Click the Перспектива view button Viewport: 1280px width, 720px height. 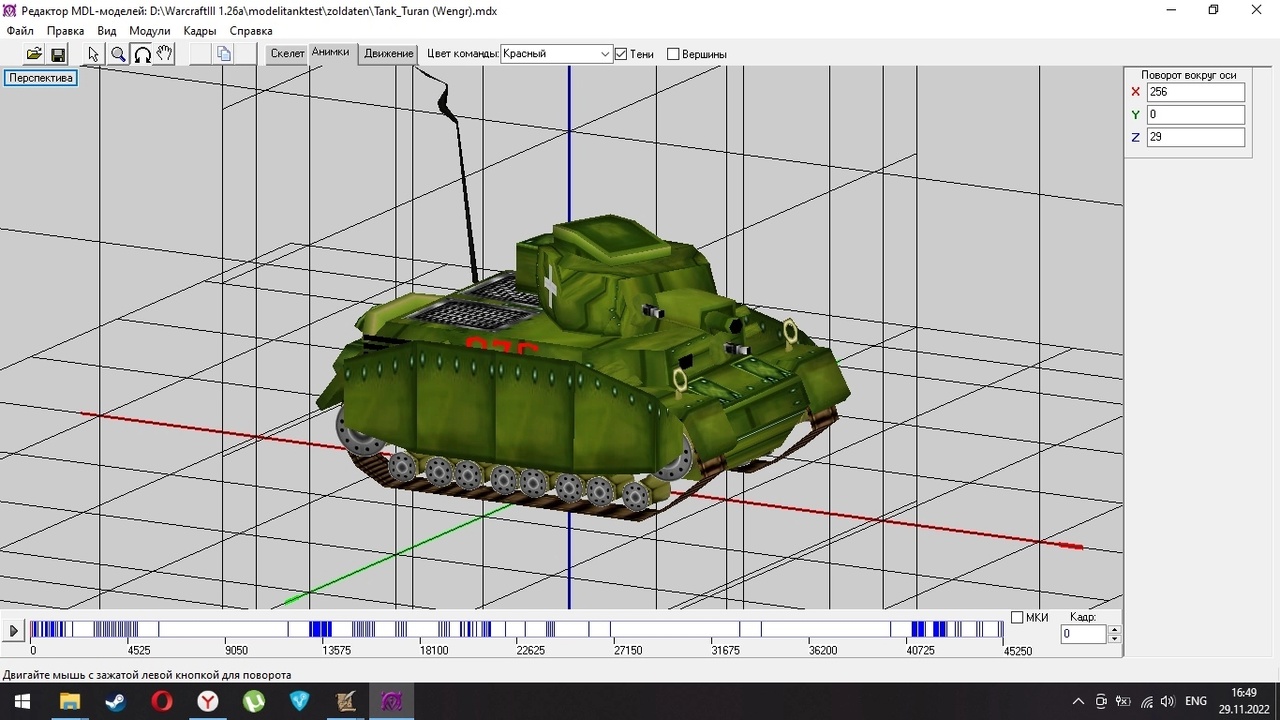pyautogui.click(x=41, y=78)
